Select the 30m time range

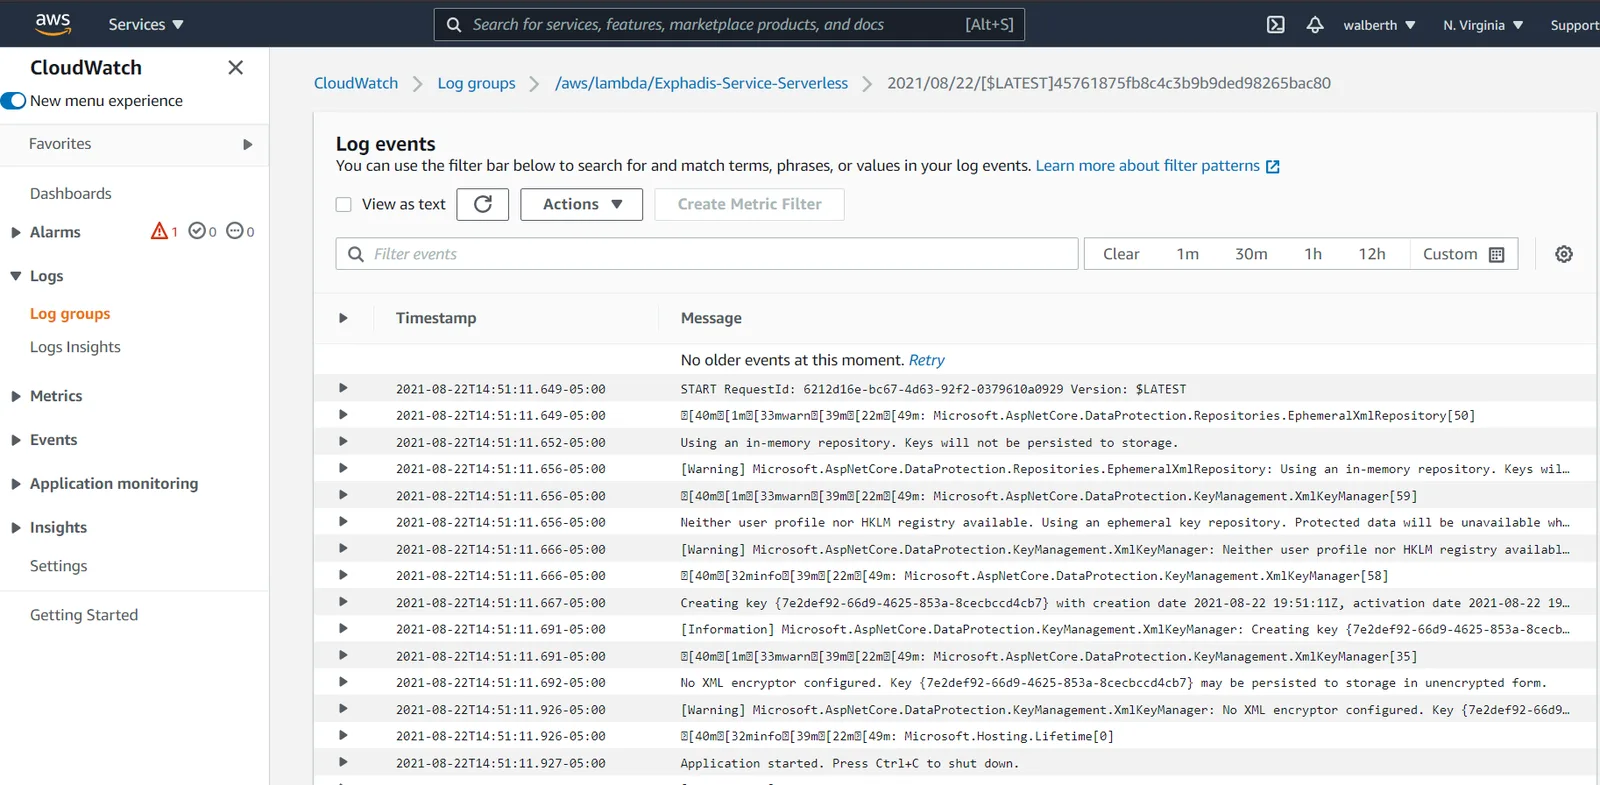1251,254
